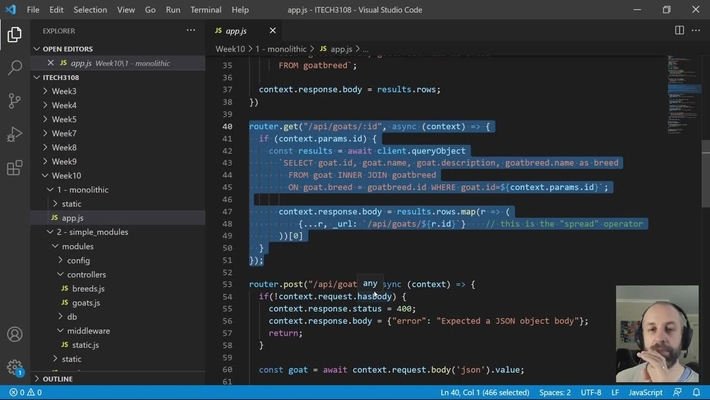This screenshot has height=400, width=710.
Task: Change encoding via UTF-8 status item
Action: (x=591, y=392)
